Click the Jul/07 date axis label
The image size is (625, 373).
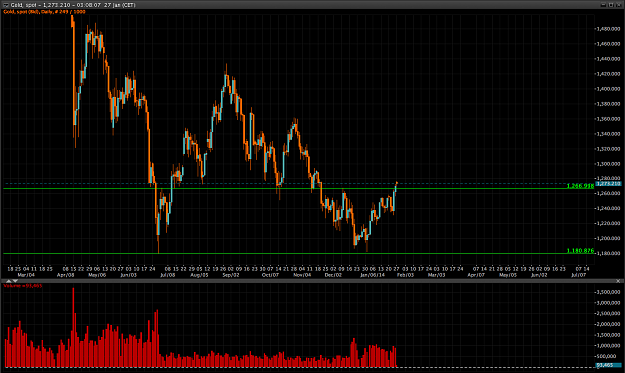click(x=578, y=275)
